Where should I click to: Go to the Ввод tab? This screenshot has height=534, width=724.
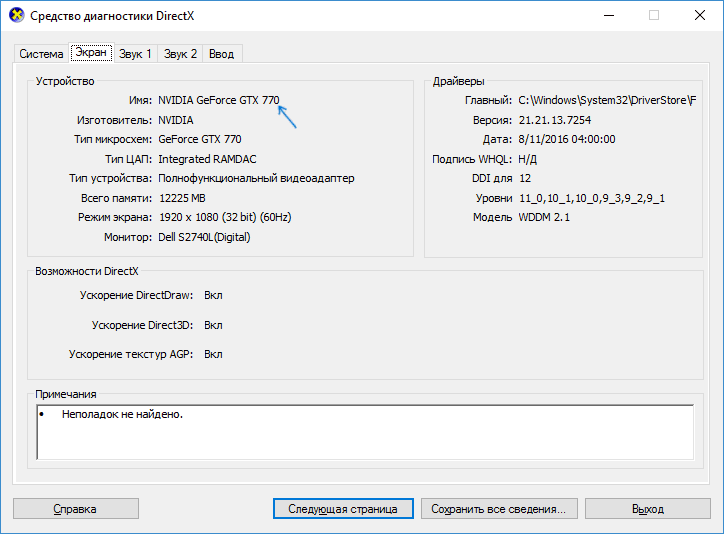[222, 54]
